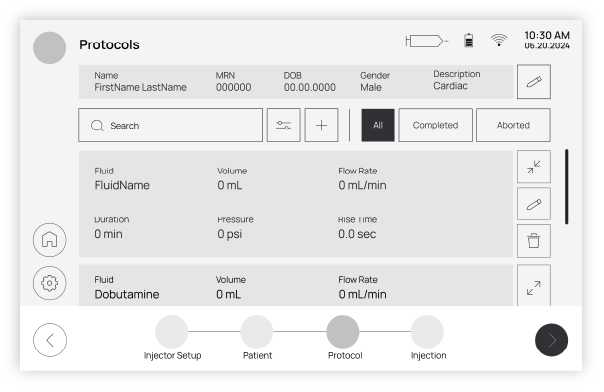Collapse the FluidName protocol card
This screenshot has width=604, height=392.
[x=534, y=167]
